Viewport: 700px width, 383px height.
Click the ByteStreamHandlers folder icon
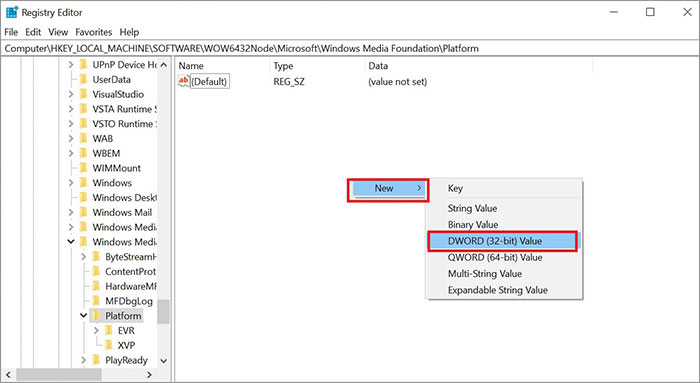click(96, 257)
